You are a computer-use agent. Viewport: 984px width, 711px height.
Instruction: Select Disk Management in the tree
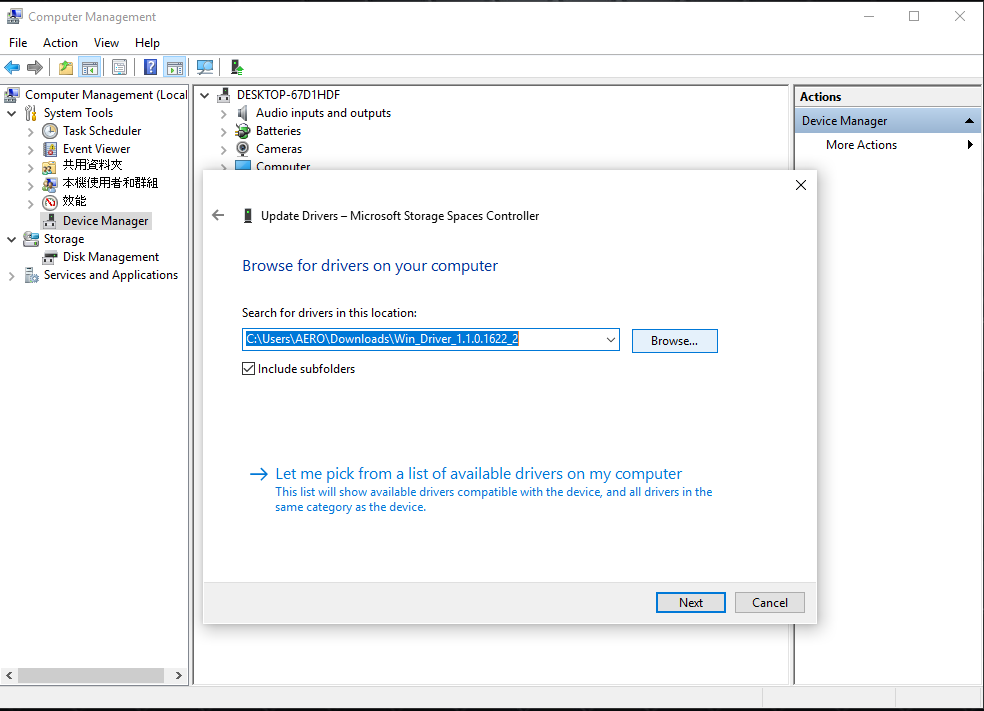point(110,257)
